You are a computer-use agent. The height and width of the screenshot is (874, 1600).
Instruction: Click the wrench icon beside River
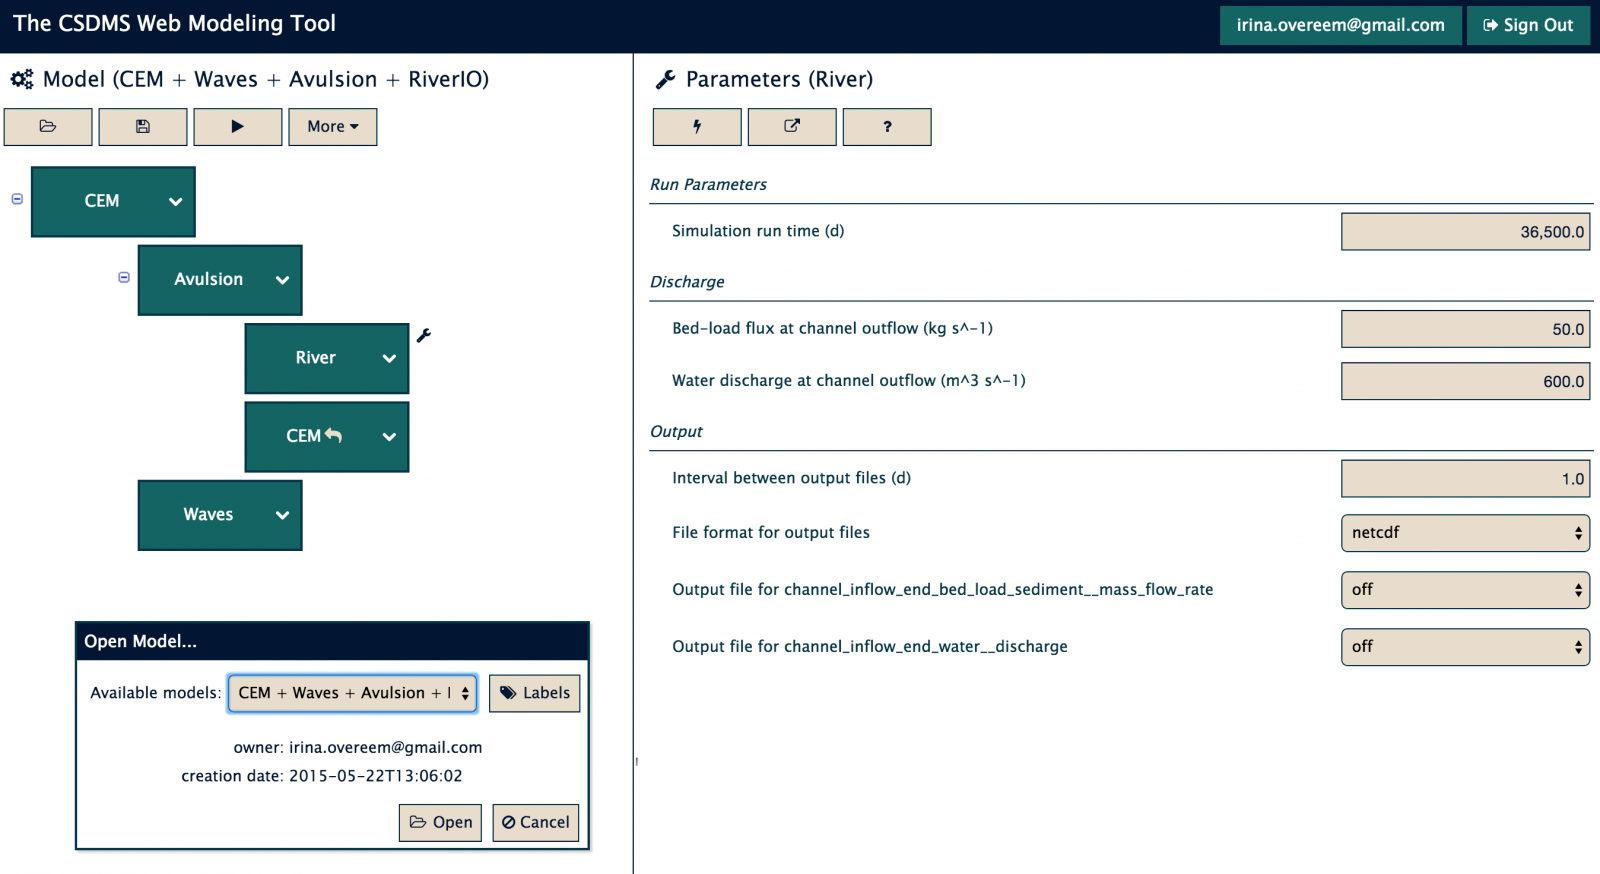tap(424, 336)
